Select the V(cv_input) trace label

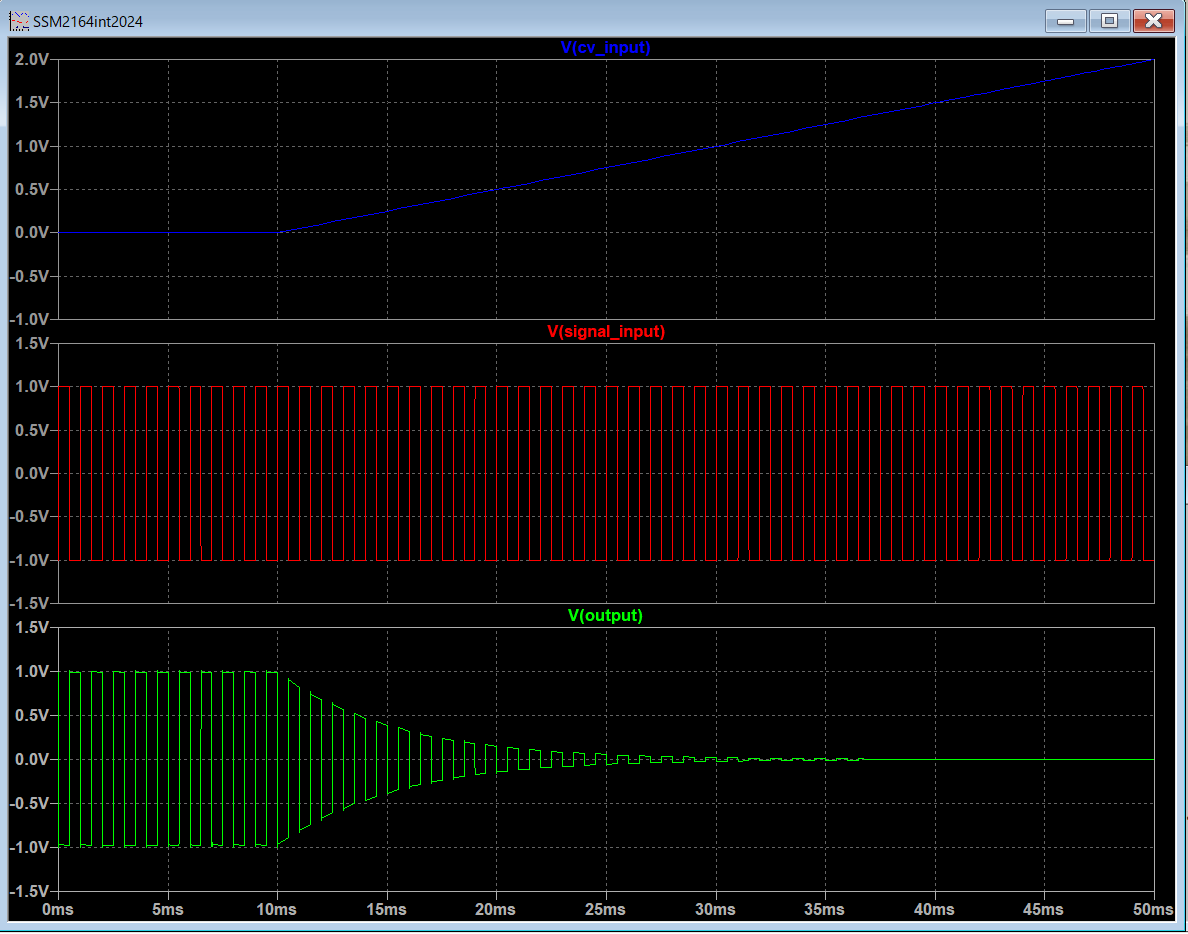coord(605,47)
